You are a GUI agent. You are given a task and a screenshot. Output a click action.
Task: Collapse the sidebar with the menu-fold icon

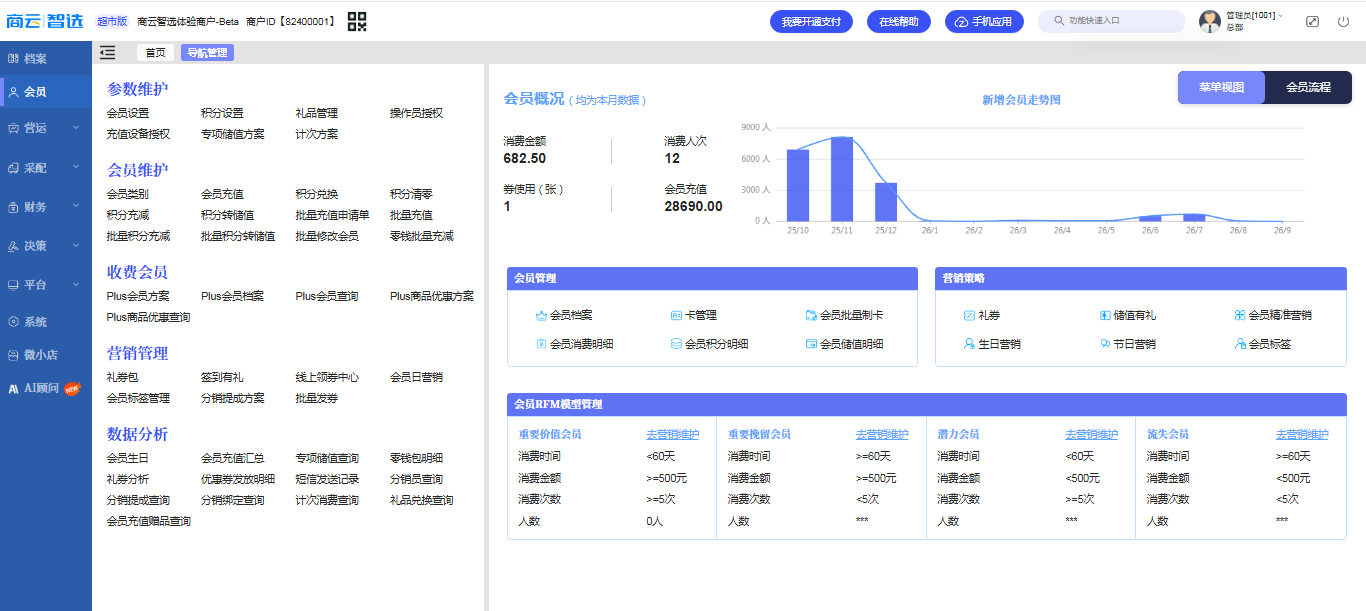pyautogui.click(x=108, y=53)
